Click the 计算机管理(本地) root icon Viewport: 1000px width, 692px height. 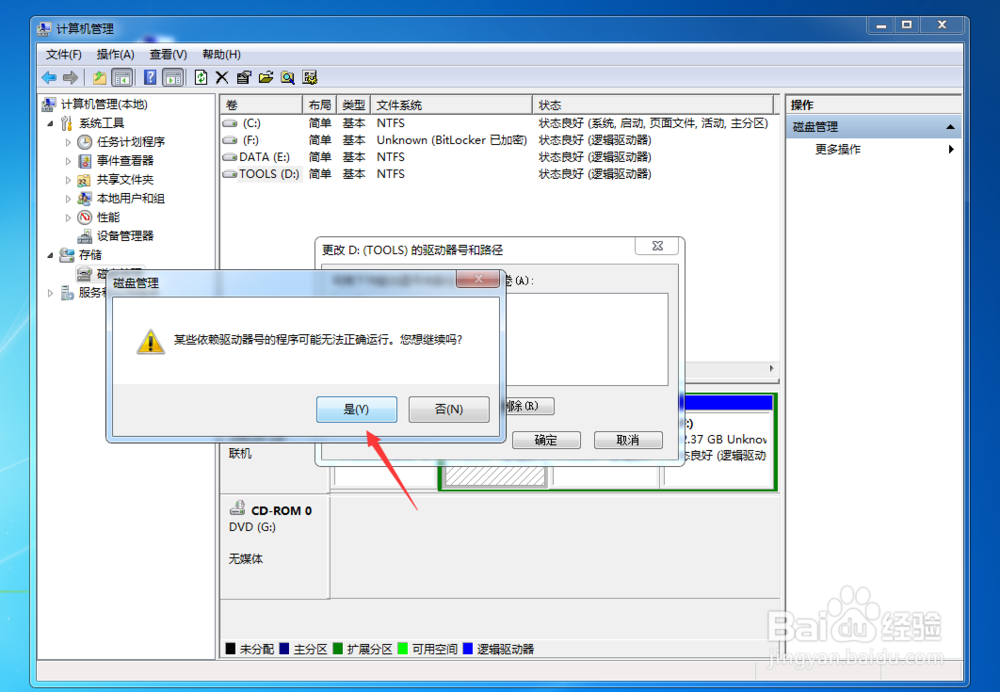coord(49,104)
